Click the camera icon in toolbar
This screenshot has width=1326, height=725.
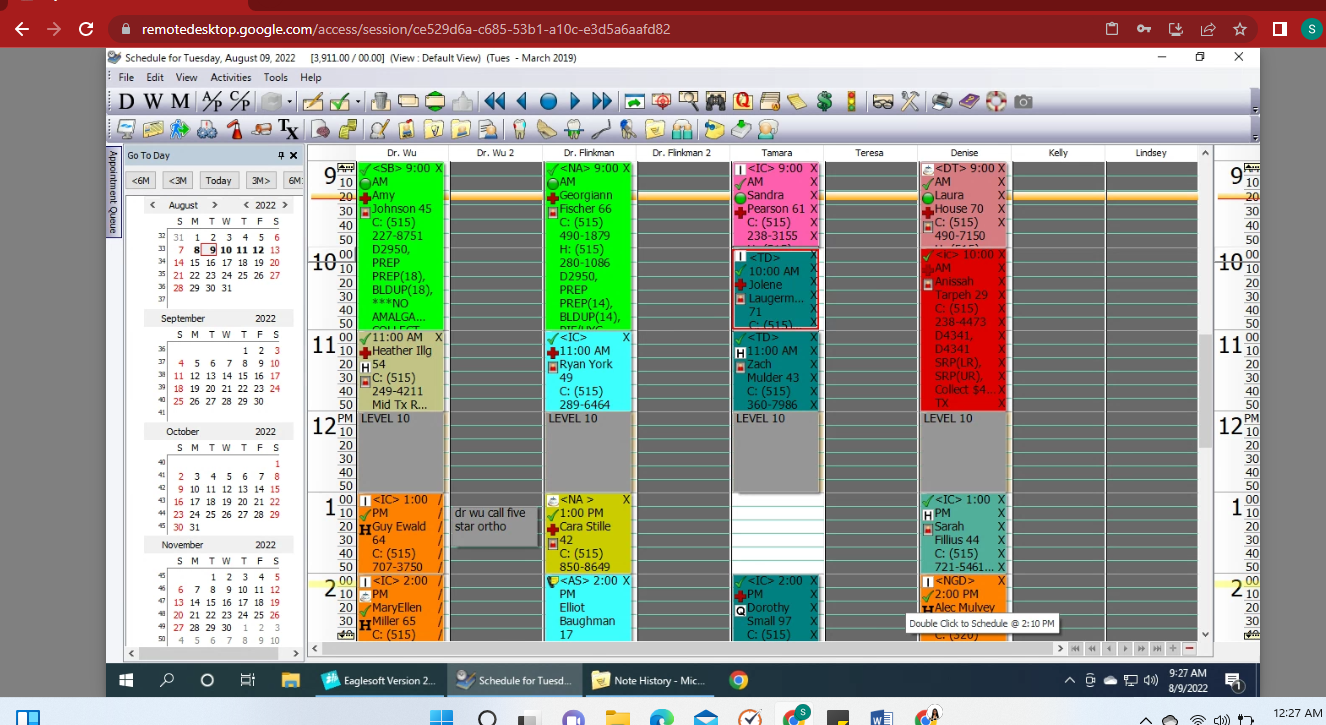pyautogui.click(x=1023, y=101)
